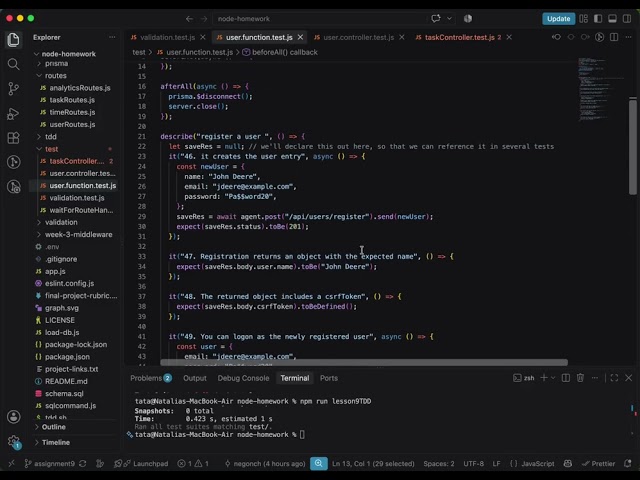Click the new terminal plus icon
Screen dimensions: 640x480
pyautogui.click(x=544, y=378)
